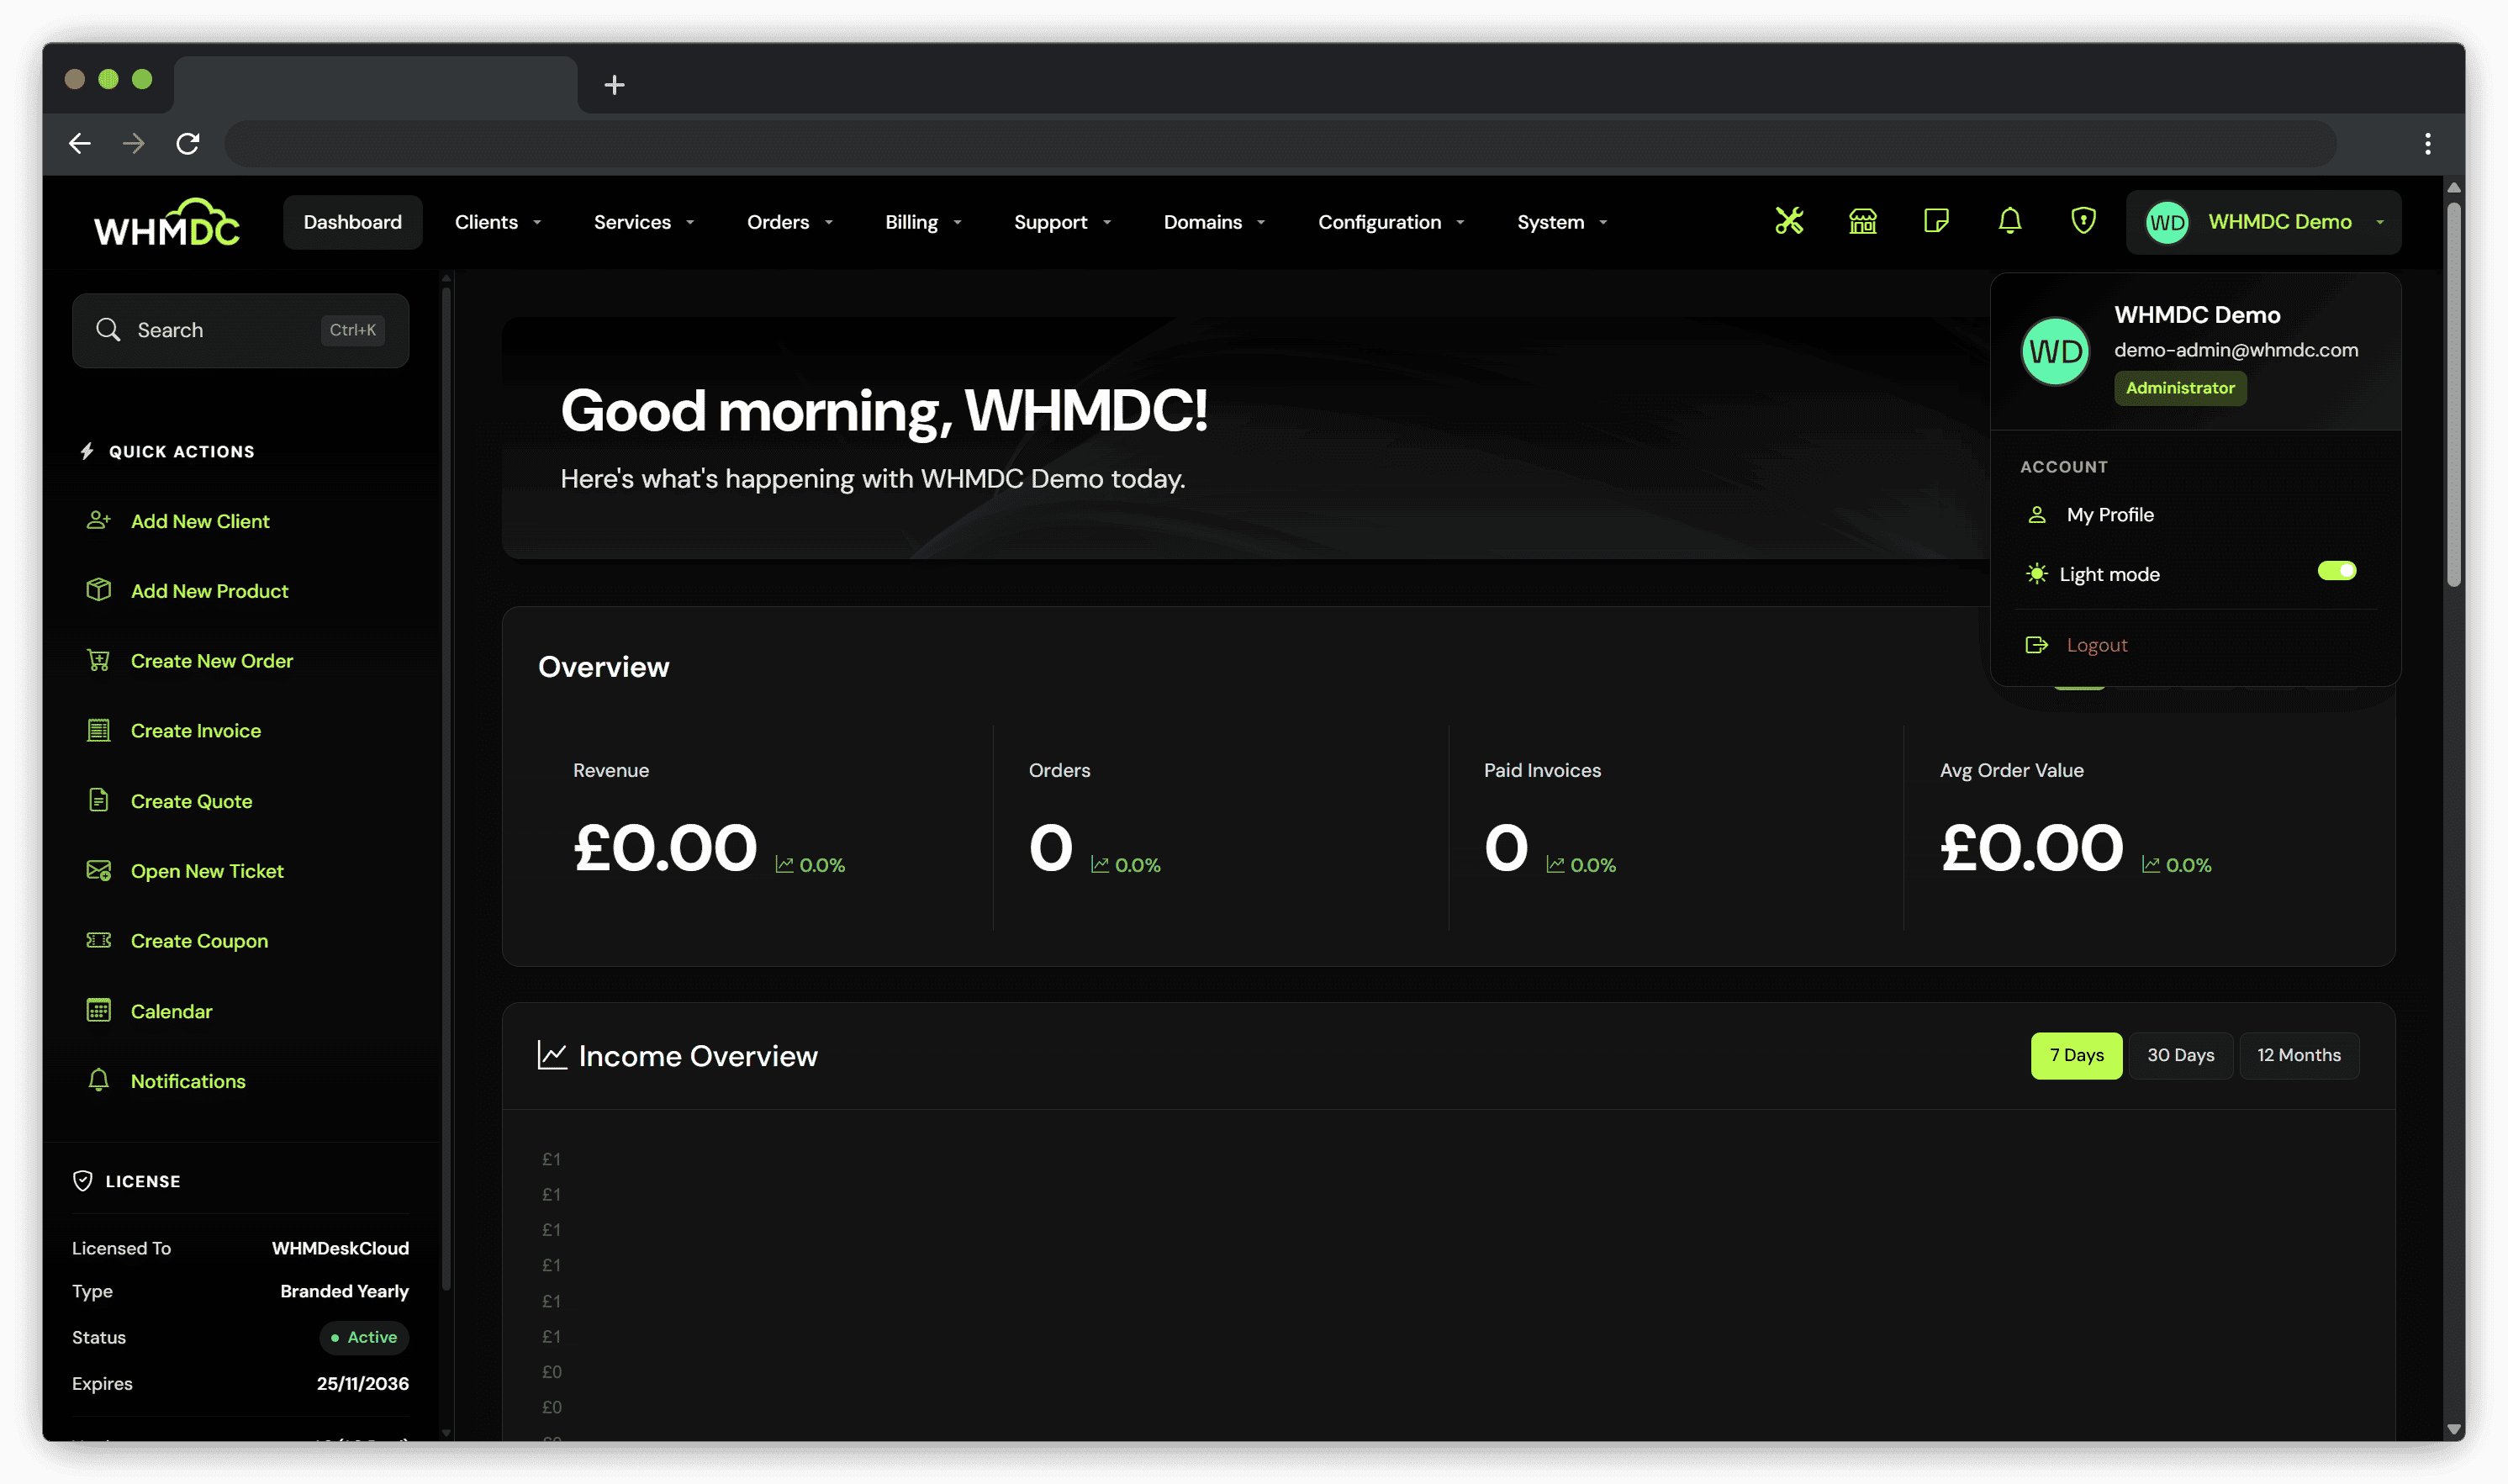This screenshot has height=1484, width=2508.
Task: Check notifications via the bell icon
Action: coord(2010,222)
